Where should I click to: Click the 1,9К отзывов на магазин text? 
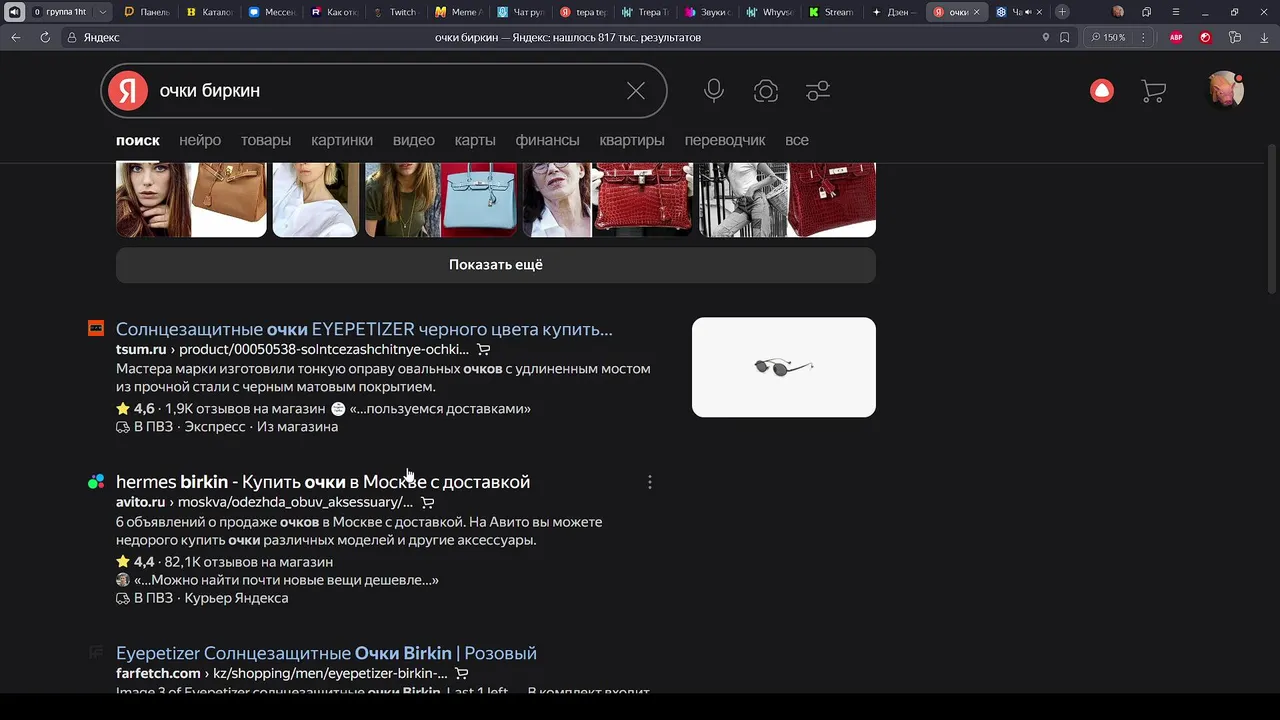[245, 408]
